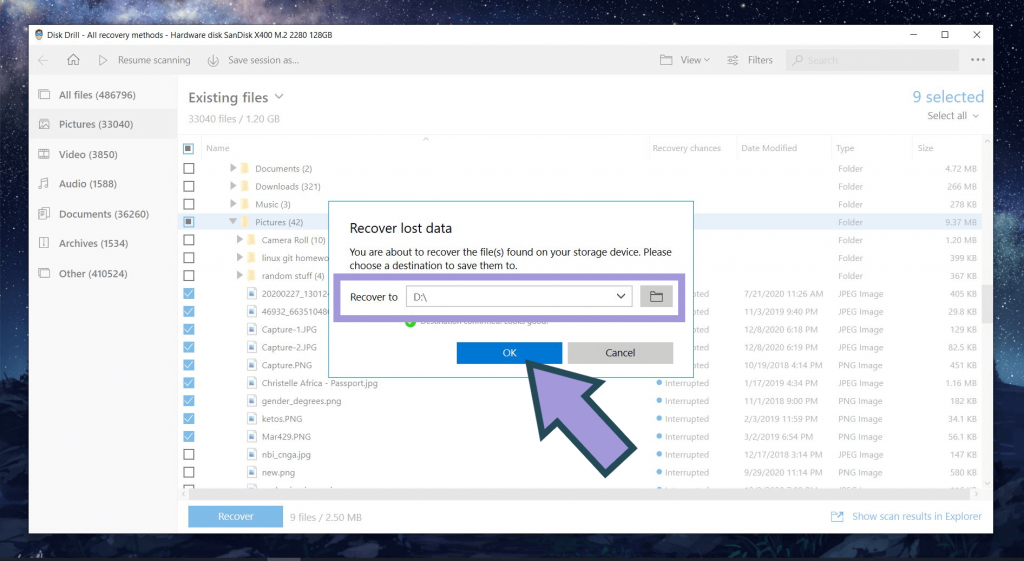Check the new.png file checkbox

pyautogui.click(x=189, y=472)
